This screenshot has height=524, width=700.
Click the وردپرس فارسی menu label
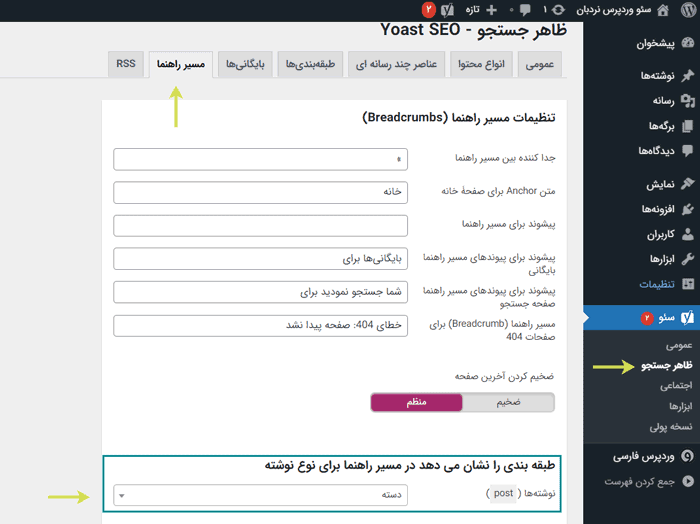643,457
